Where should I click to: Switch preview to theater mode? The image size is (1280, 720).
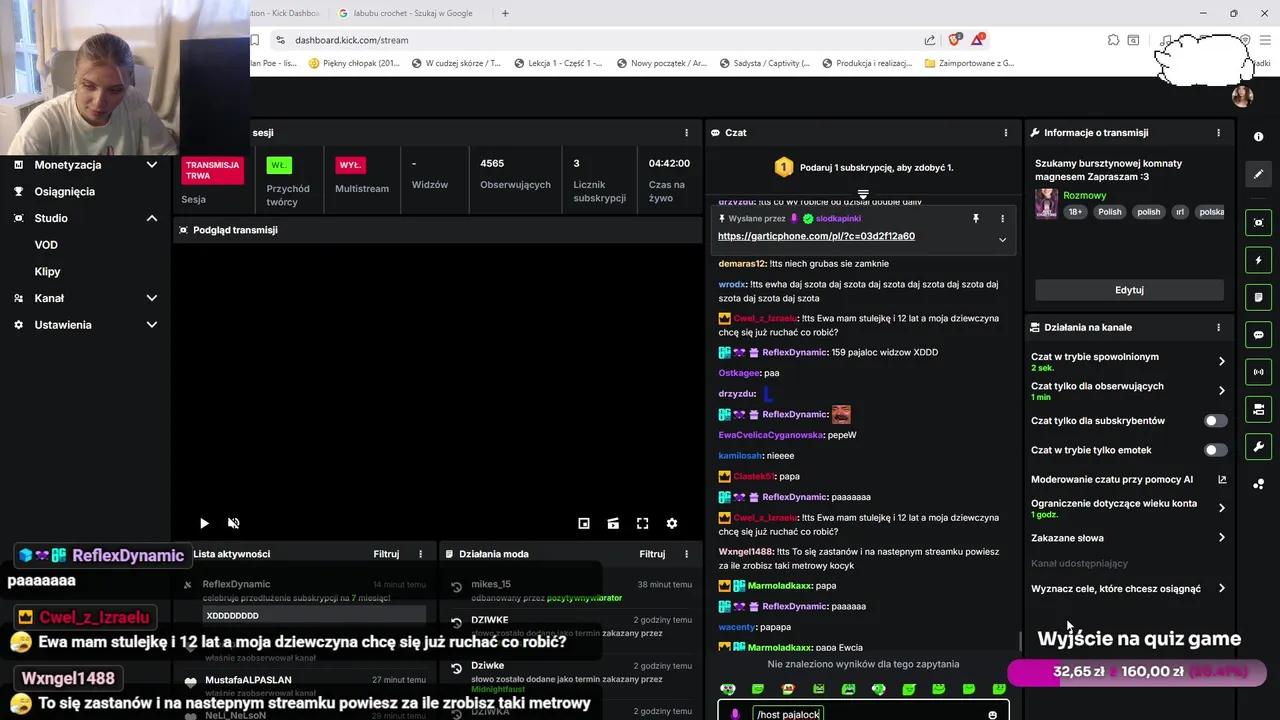pos(613,523)
